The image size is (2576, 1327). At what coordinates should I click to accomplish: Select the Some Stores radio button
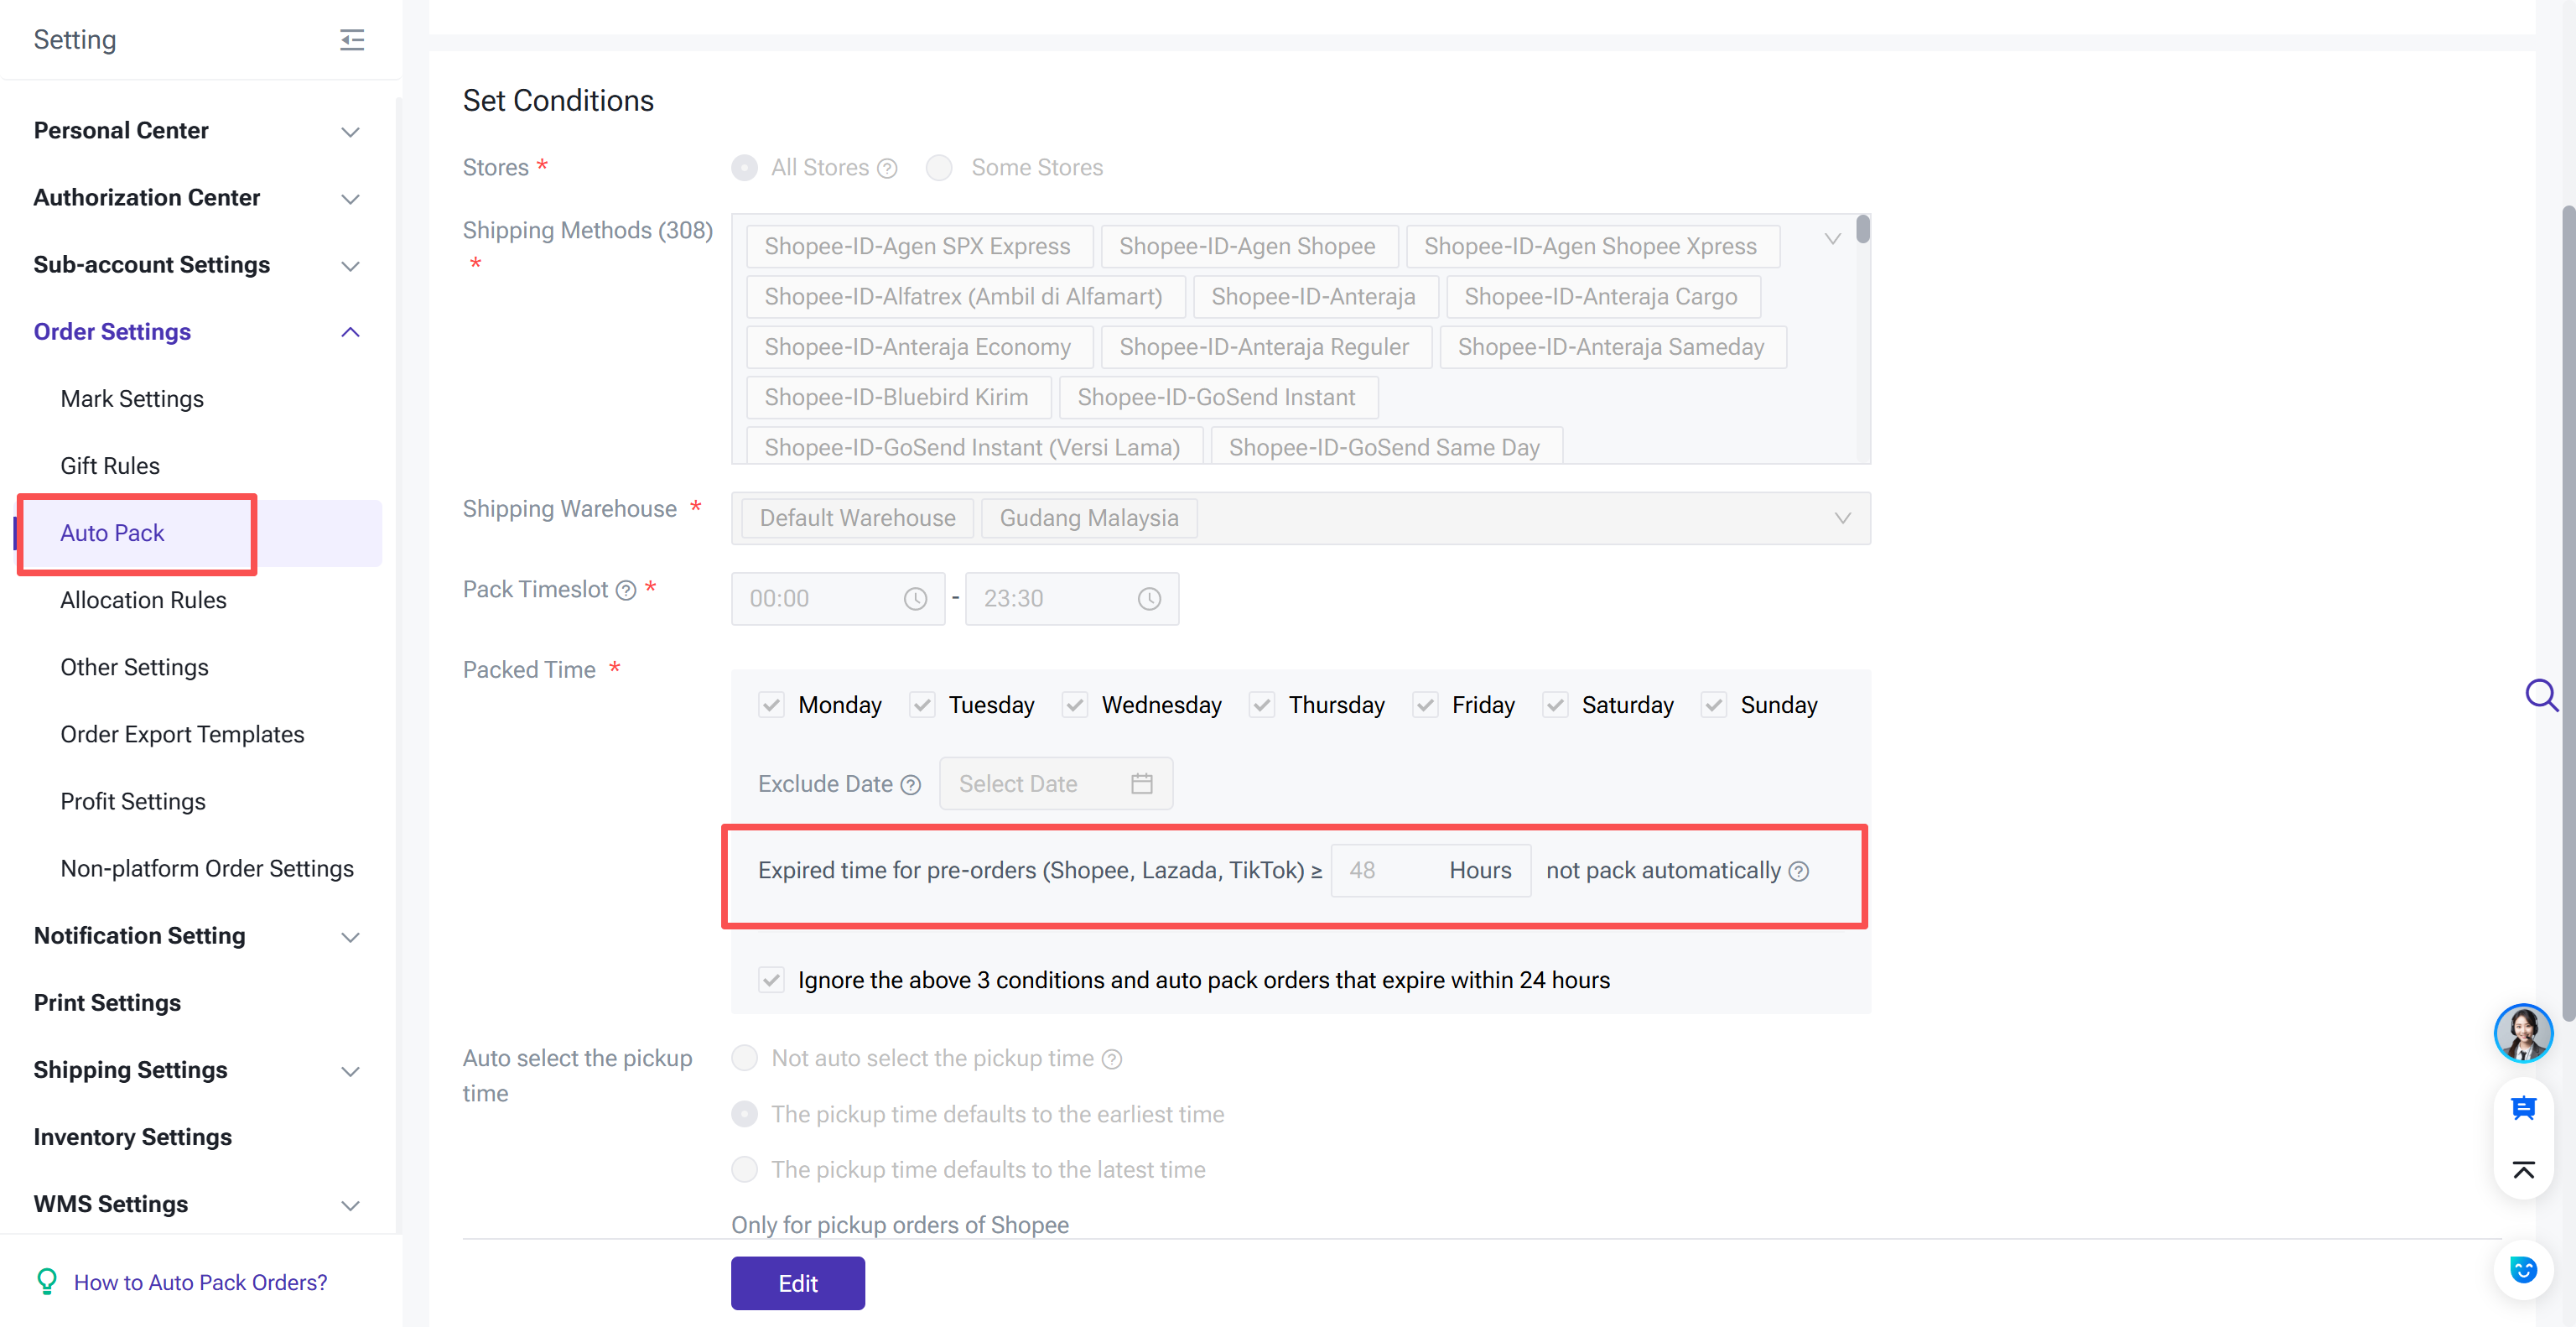coord(939,168)
